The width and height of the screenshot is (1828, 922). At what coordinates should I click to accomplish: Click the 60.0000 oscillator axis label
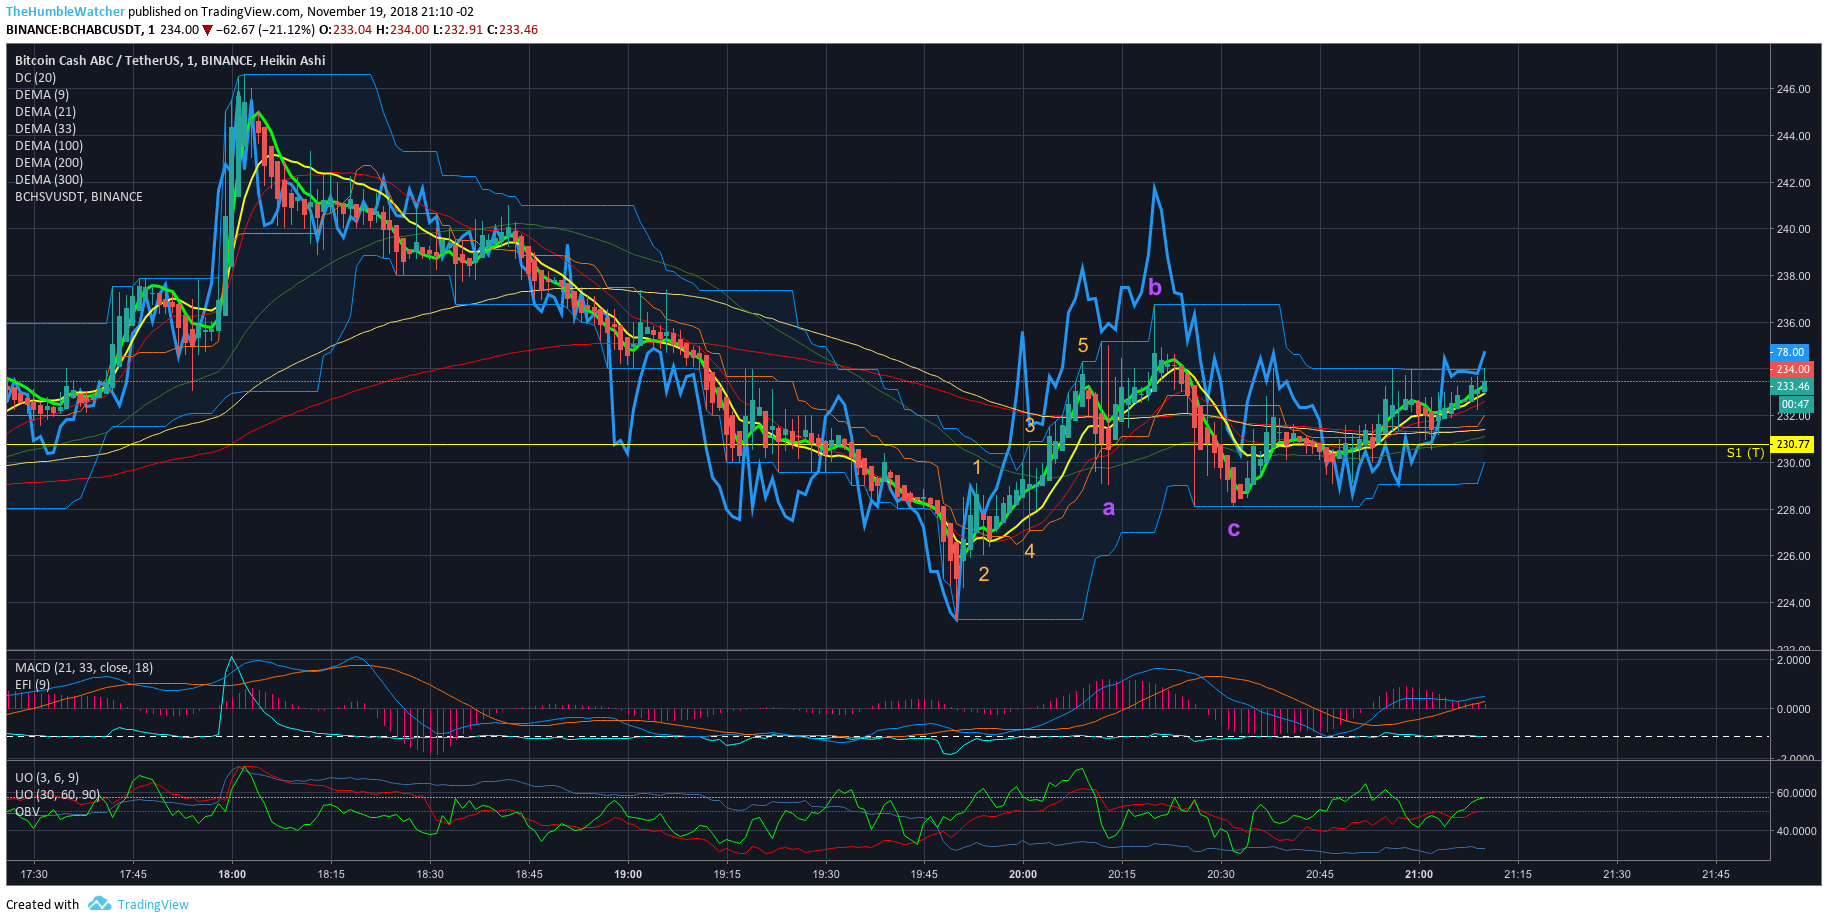1796,793
